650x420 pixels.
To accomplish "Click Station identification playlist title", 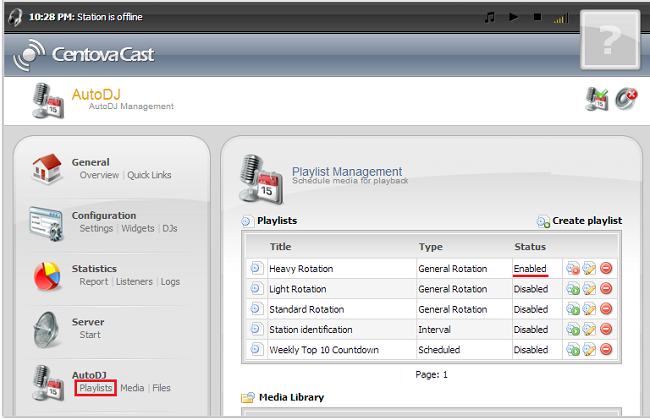I will (x=311, y=330).
